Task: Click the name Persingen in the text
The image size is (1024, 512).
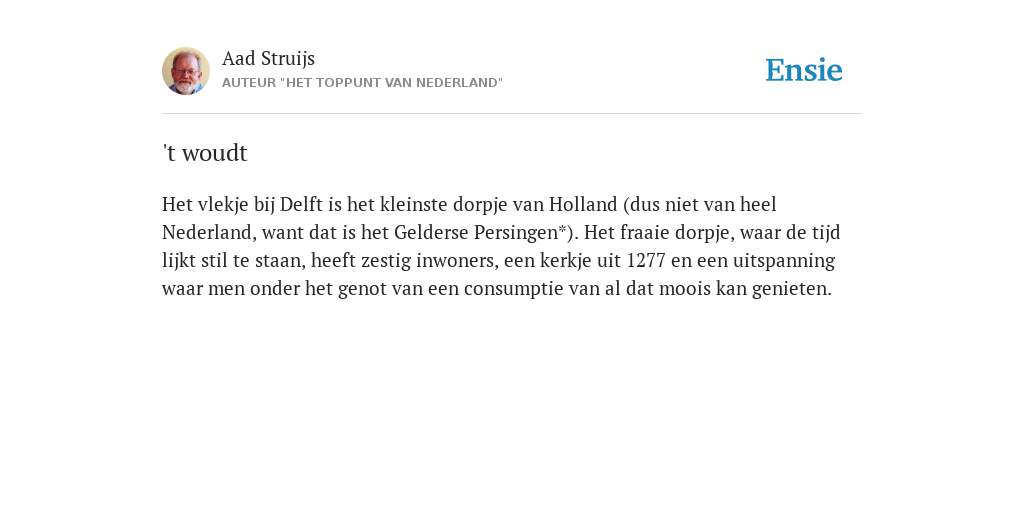Action: click(516, 233)
